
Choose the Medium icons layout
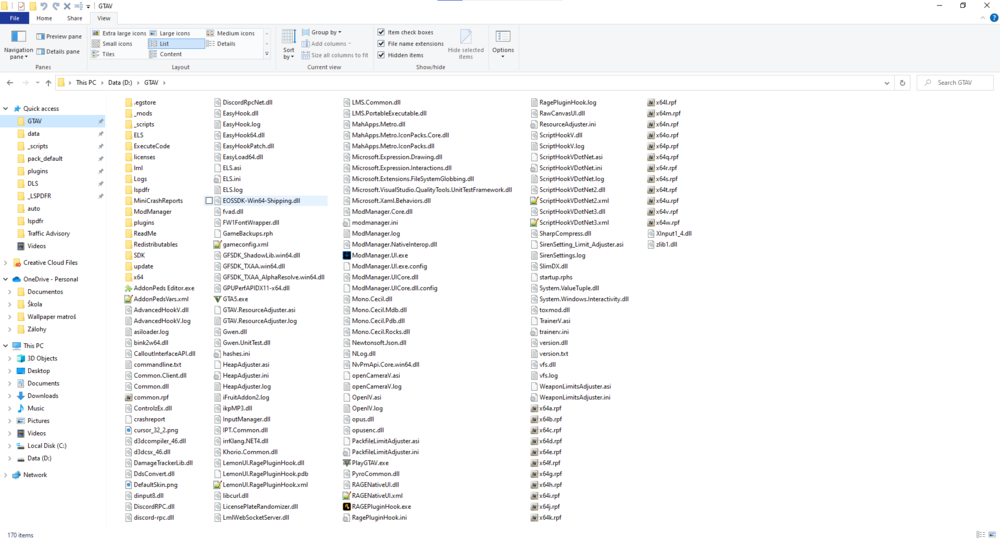coord(233,33)
